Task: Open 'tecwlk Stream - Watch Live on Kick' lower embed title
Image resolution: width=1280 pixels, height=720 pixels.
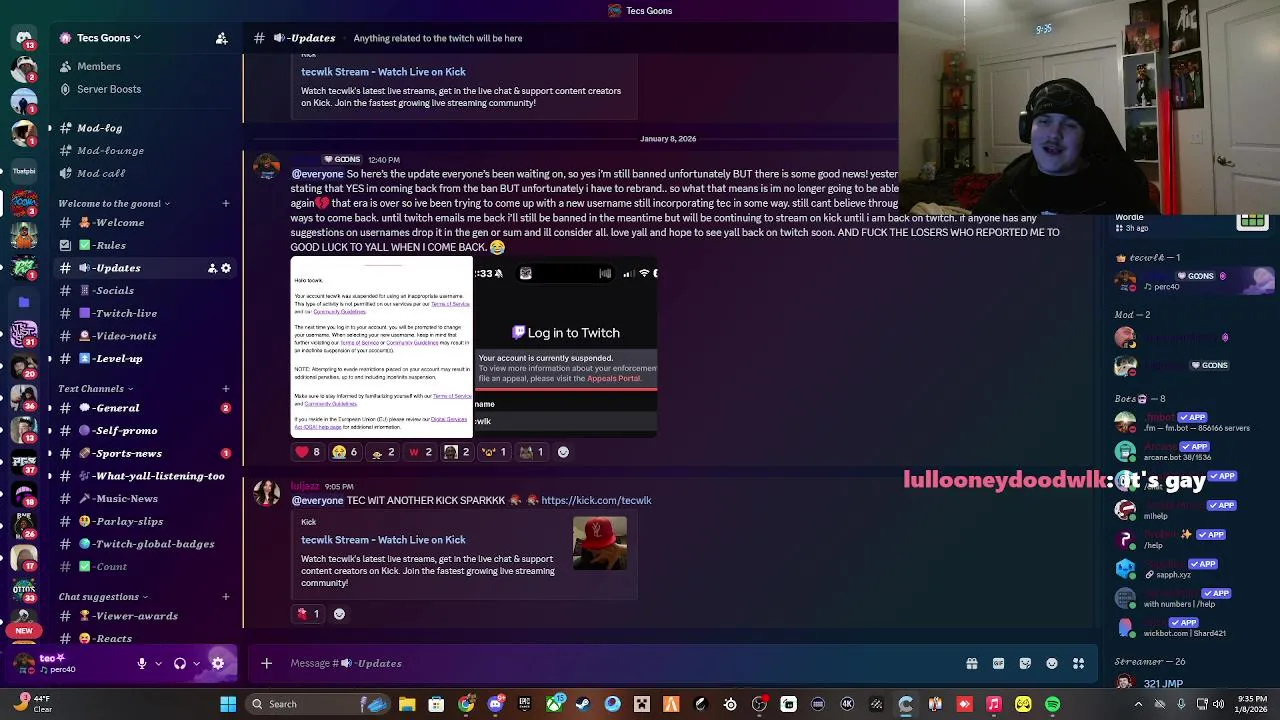Action: (383, 540)
